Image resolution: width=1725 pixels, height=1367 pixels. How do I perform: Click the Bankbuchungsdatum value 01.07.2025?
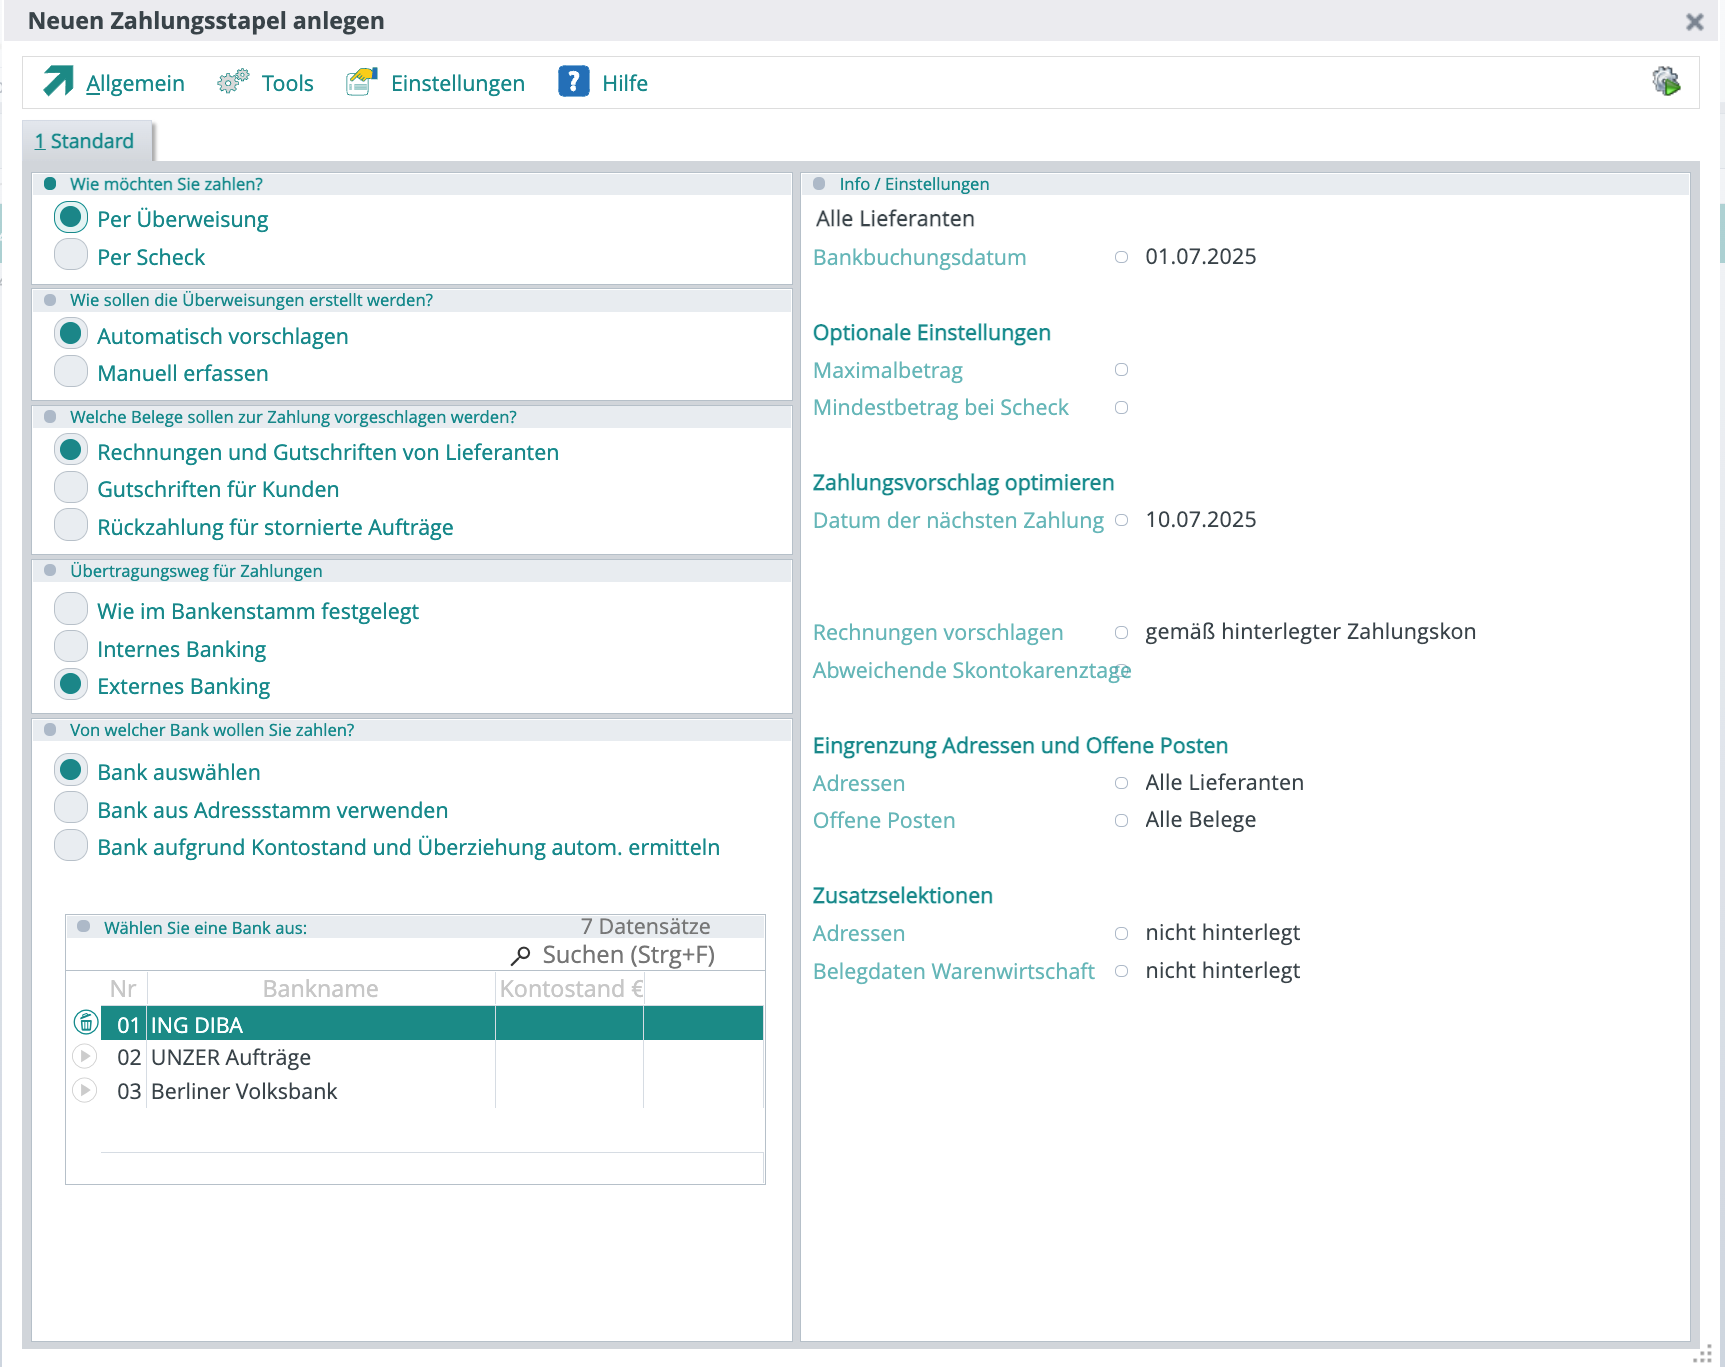(x=1201, y=257)
